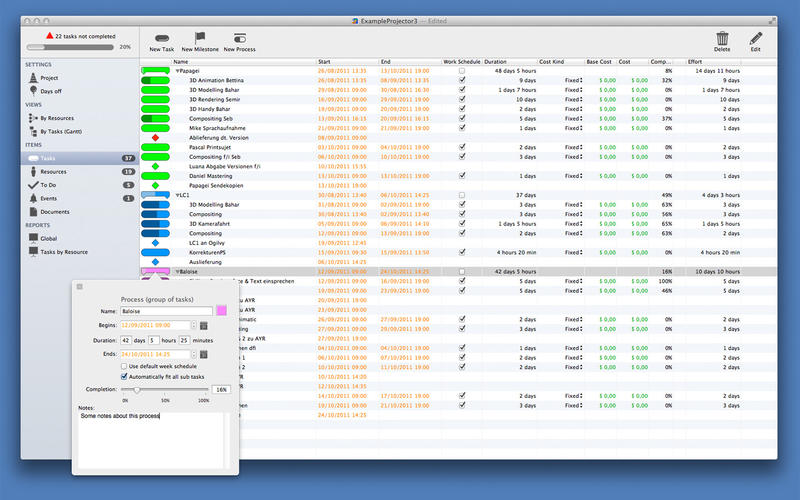Sort by the Start column header
The width and height of the screenshot is (800, 500).
tap(347, 62)
